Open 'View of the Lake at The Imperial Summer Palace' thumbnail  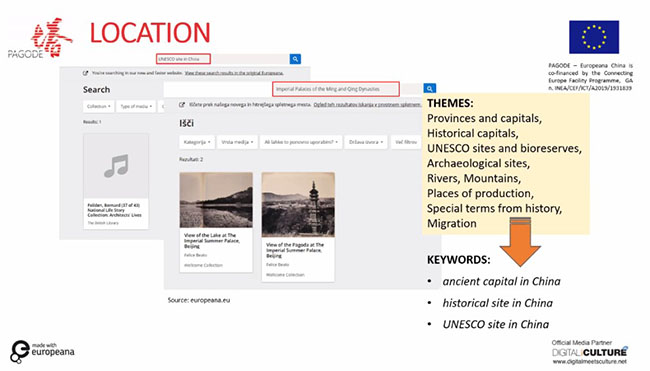click(216, 200)
